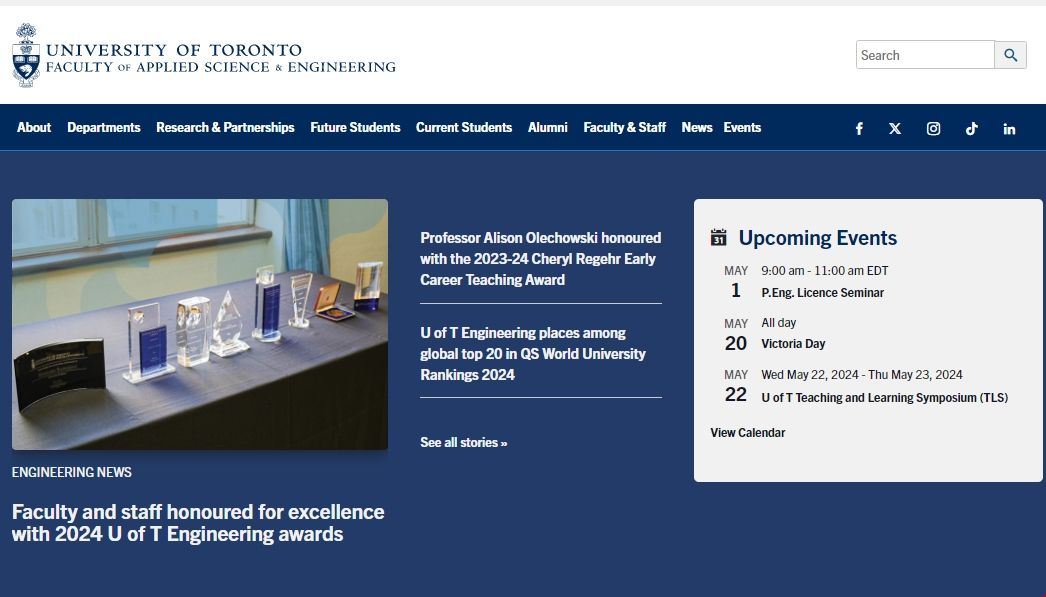Select Future Students in navigation
Screen dimensions: 1046x597
pyautogui.click(x=355, y=127)
